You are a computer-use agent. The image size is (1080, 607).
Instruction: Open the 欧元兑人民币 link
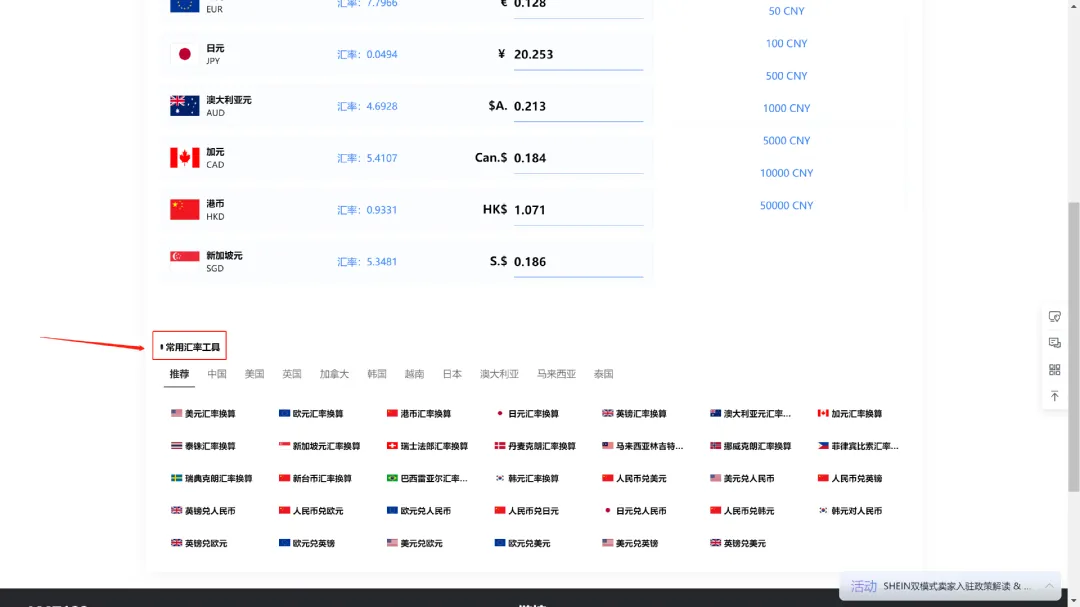pos(419,511)
